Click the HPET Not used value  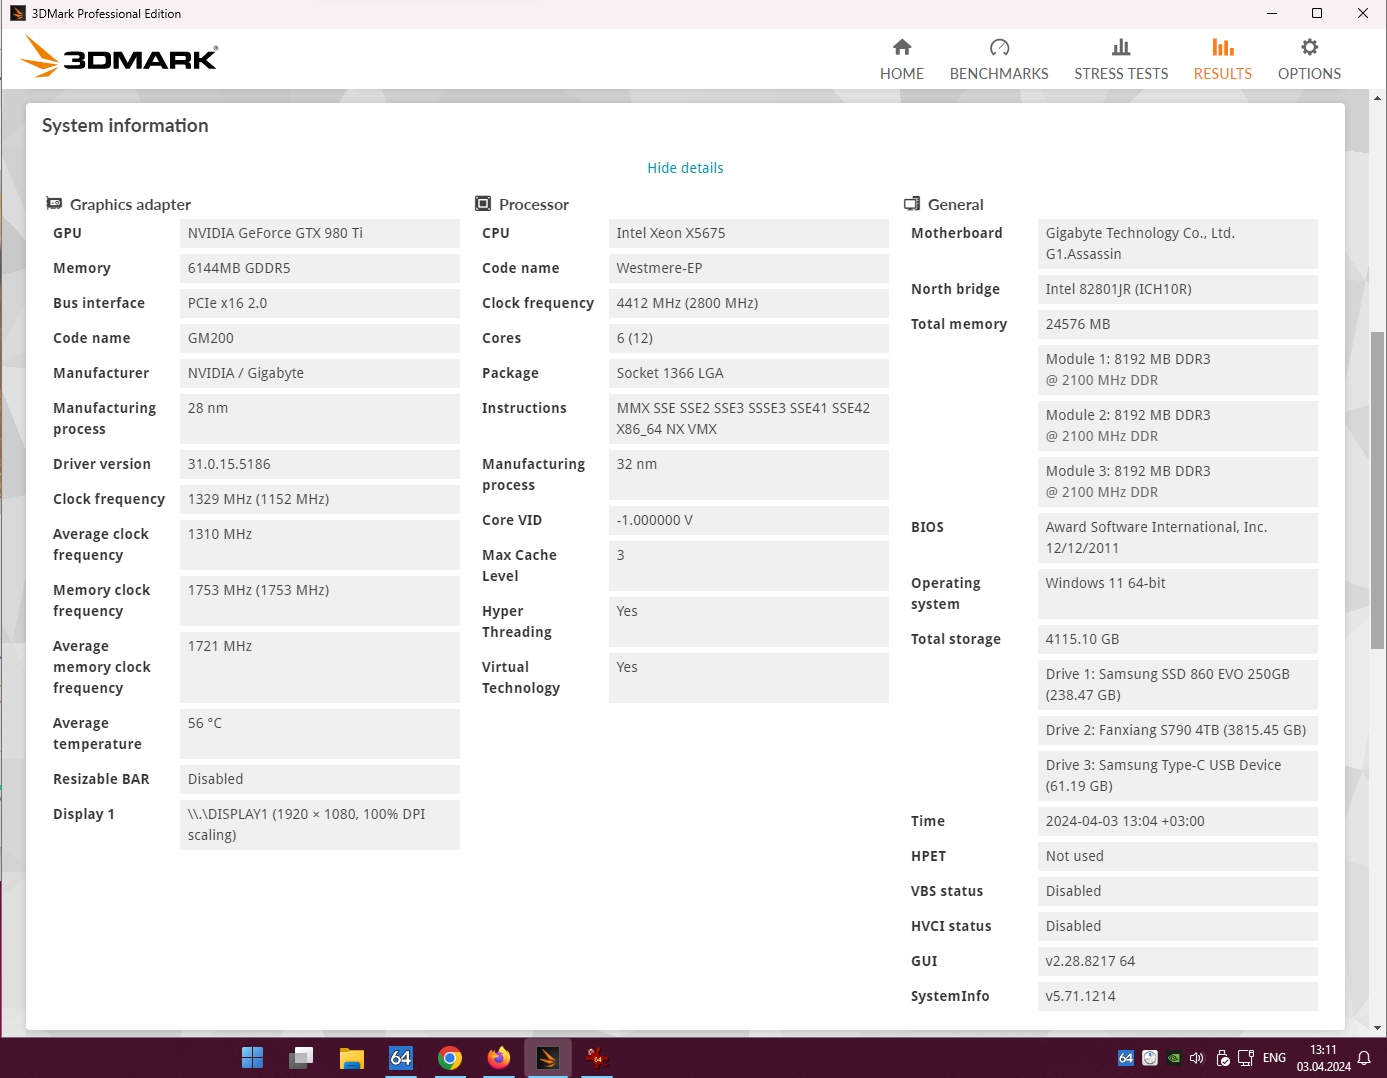point(1178,856)
